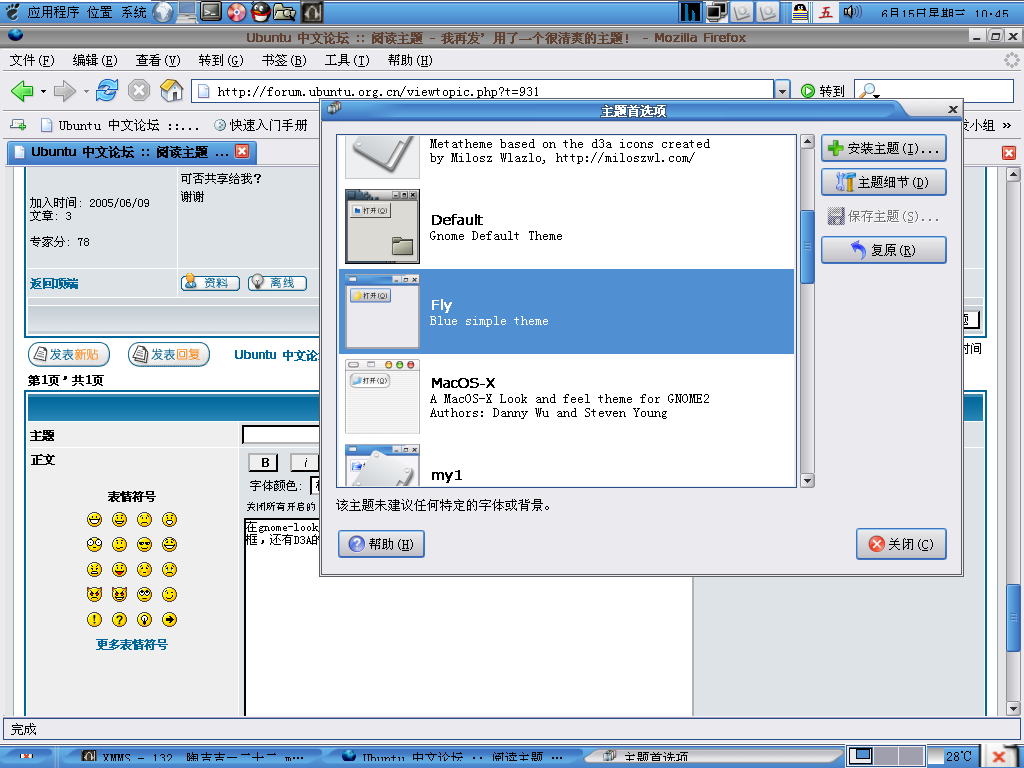Close the theme dialog with 关闭 button
This screenshot has height=768, width=1024.
(901, 544)
